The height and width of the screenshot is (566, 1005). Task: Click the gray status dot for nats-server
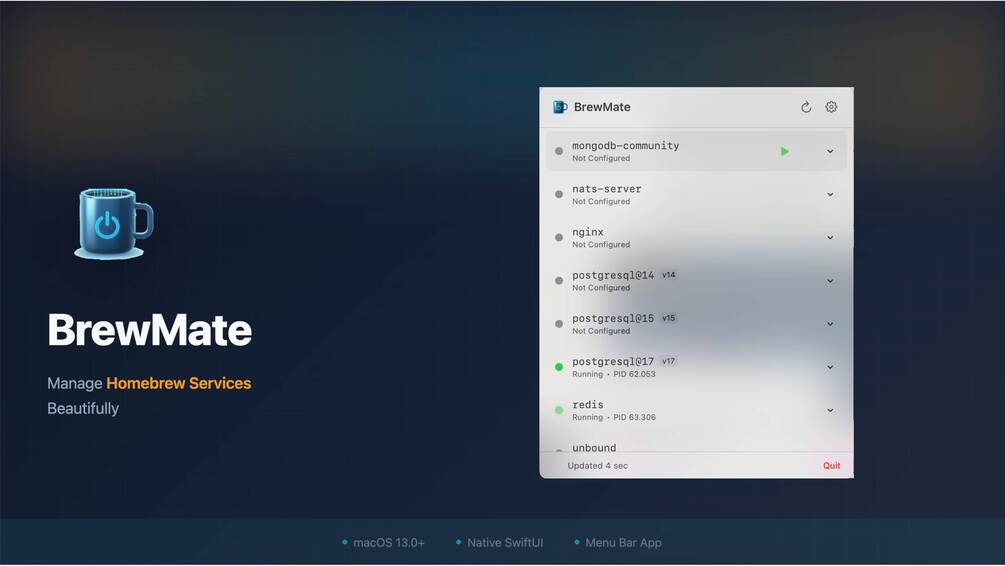[x=559, y=194]
